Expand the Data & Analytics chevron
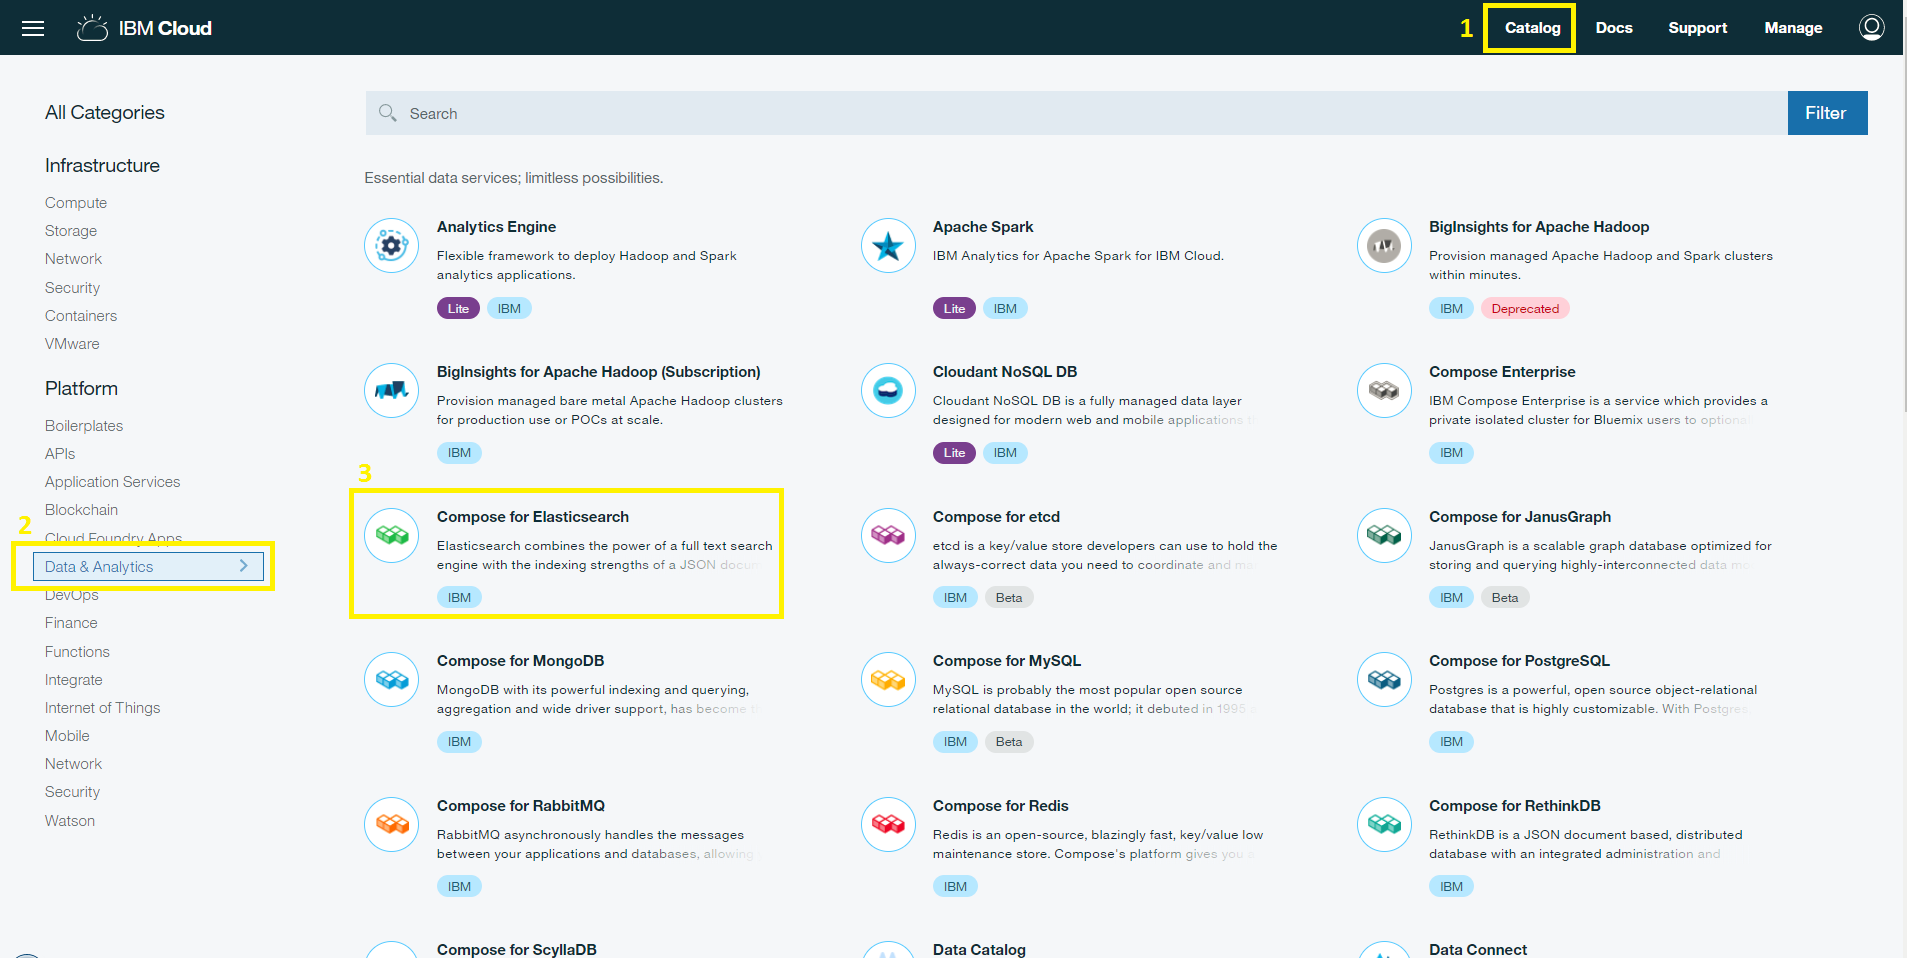 (244, 566)
